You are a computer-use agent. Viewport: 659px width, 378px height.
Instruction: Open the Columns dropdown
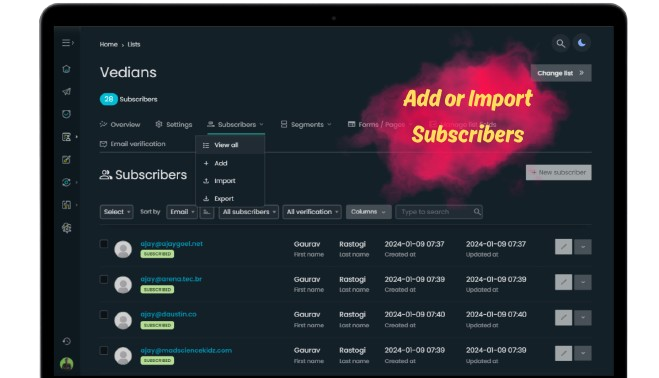pyautogui.click(x=368, y=212)
